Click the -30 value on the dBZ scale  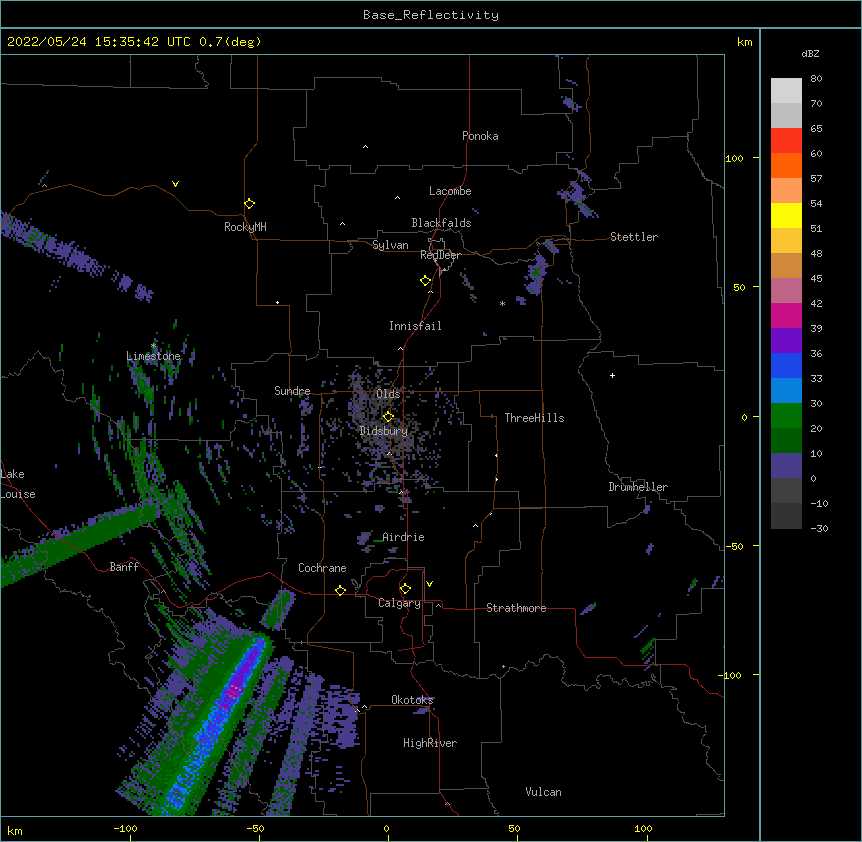coord(819,528)
